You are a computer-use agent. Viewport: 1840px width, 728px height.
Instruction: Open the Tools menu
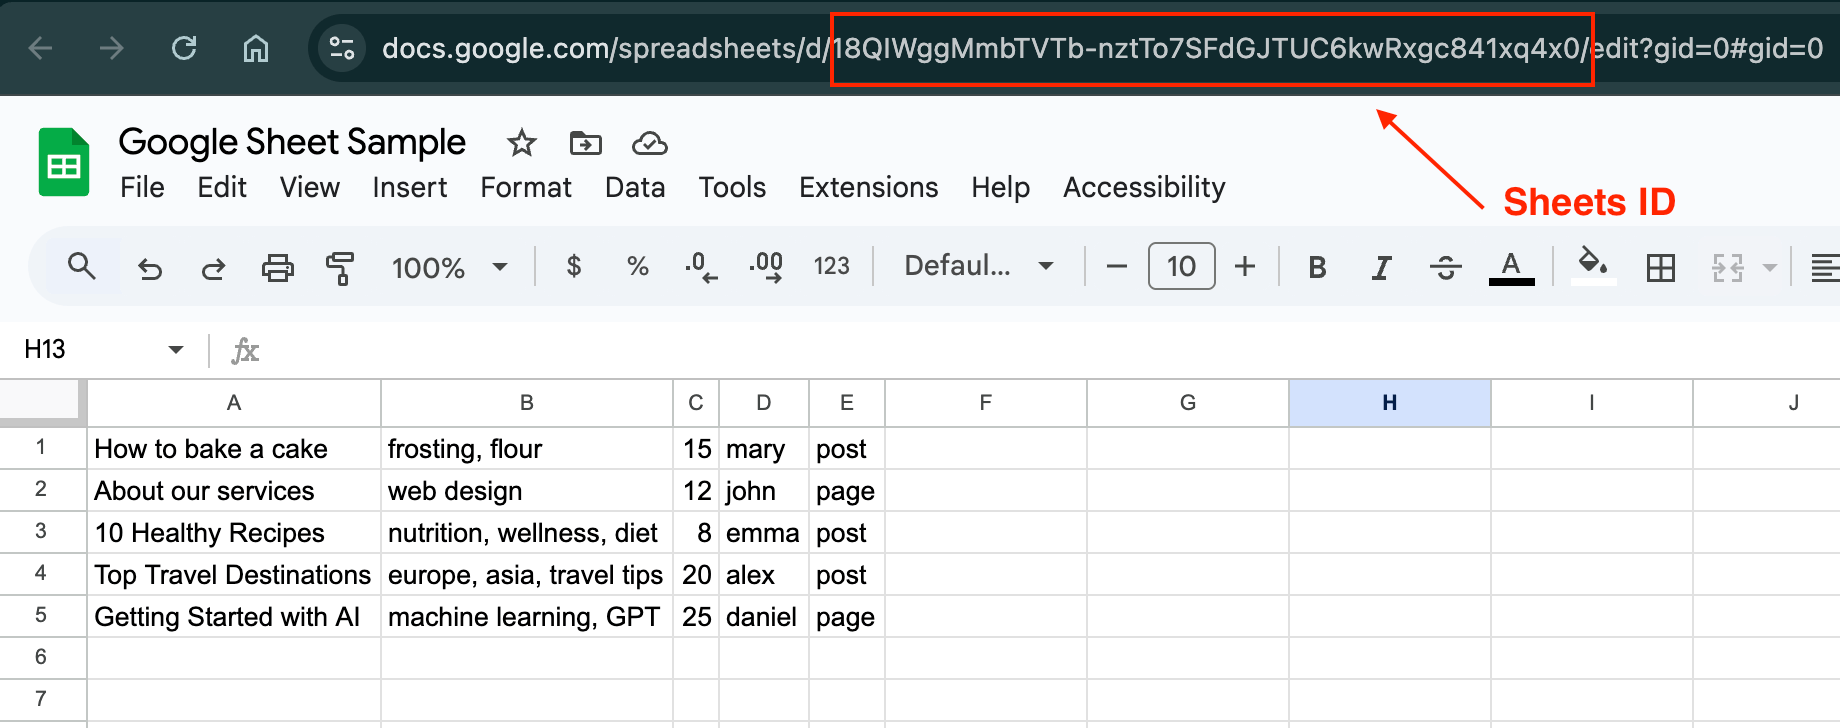pyautogui.click(x=732, y=187)
